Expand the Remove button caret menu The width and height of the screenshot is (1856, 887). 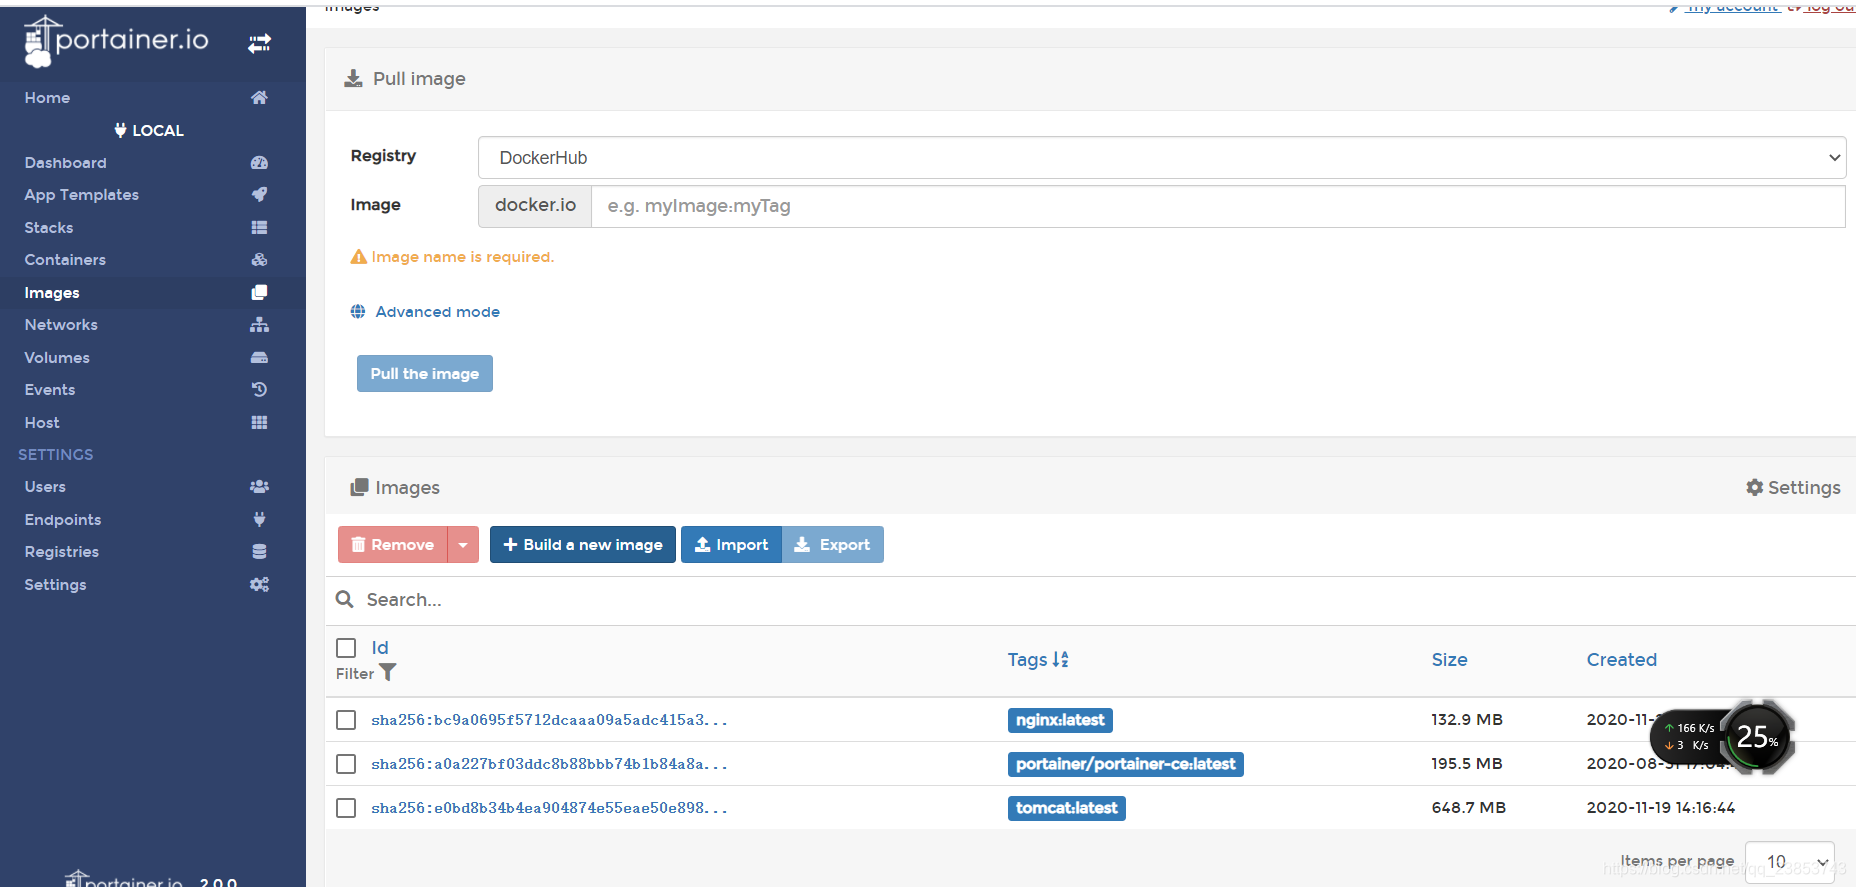coord(463,544)
